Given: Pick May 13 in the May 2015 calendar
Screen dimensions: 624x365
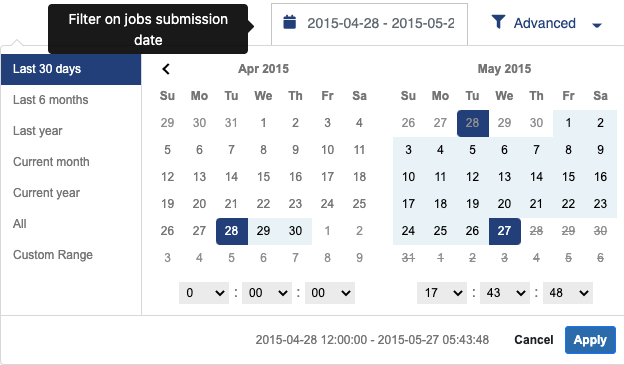Looking at the screenshot, I should (504, 177).
